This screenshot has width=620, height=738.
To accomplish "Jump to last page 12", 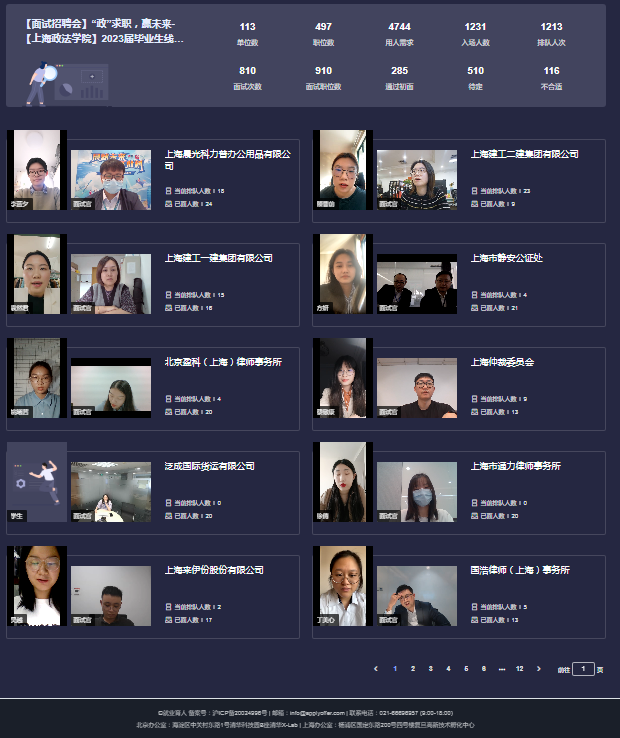I will 519,668.
